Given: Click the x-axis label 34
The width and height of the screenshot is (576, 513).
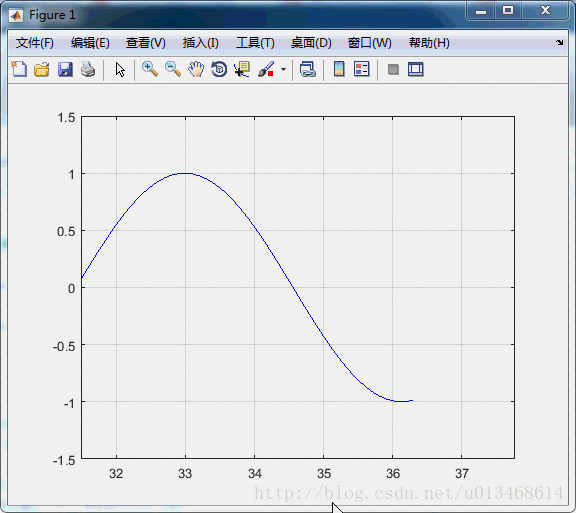Looking at the screenshot, I should click(255, 474).
